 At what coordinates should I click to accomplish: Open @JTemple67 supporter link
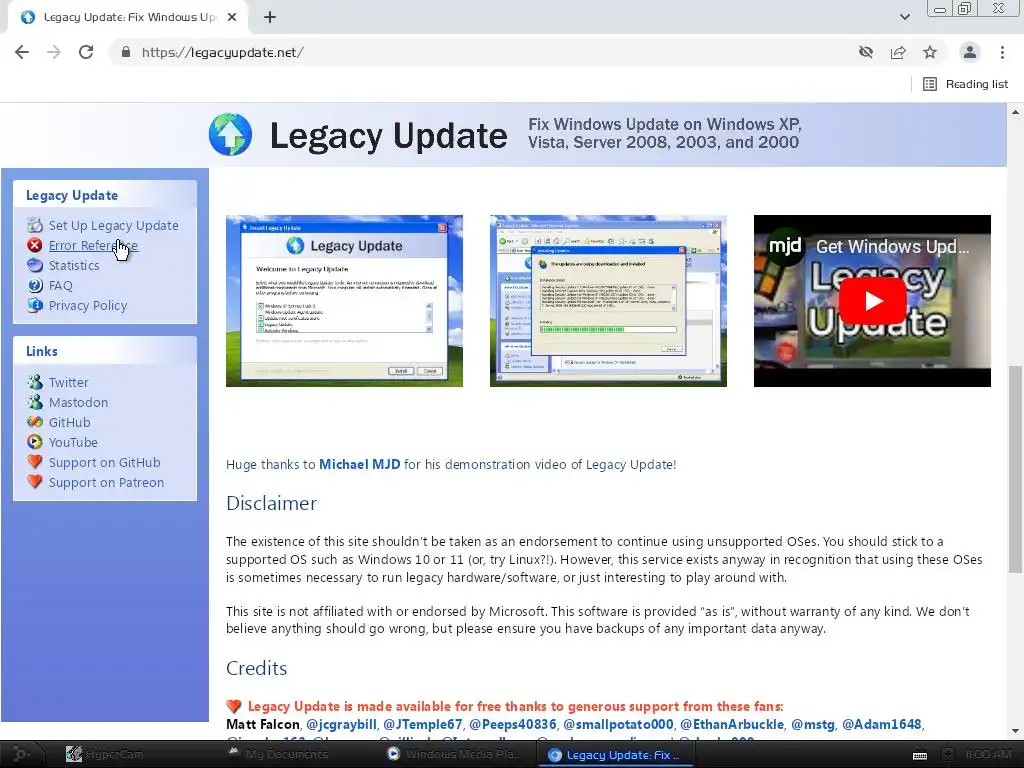coord(423,724)
